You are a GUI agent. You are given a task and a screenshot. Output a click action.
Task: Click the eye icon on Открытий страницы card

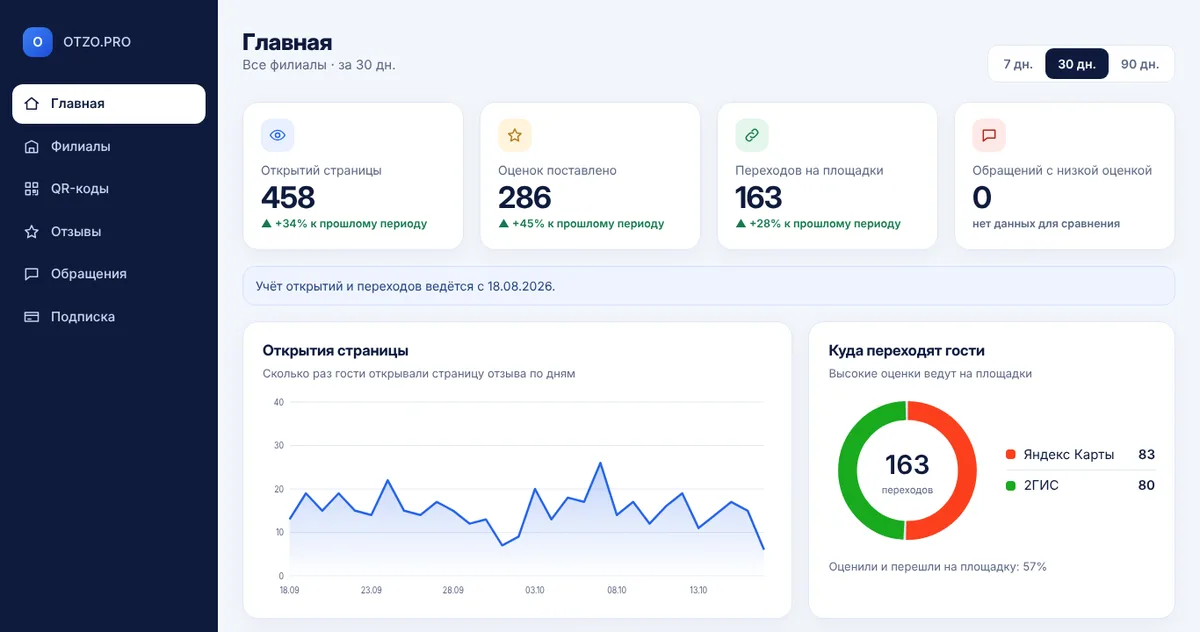coord(278,135)
